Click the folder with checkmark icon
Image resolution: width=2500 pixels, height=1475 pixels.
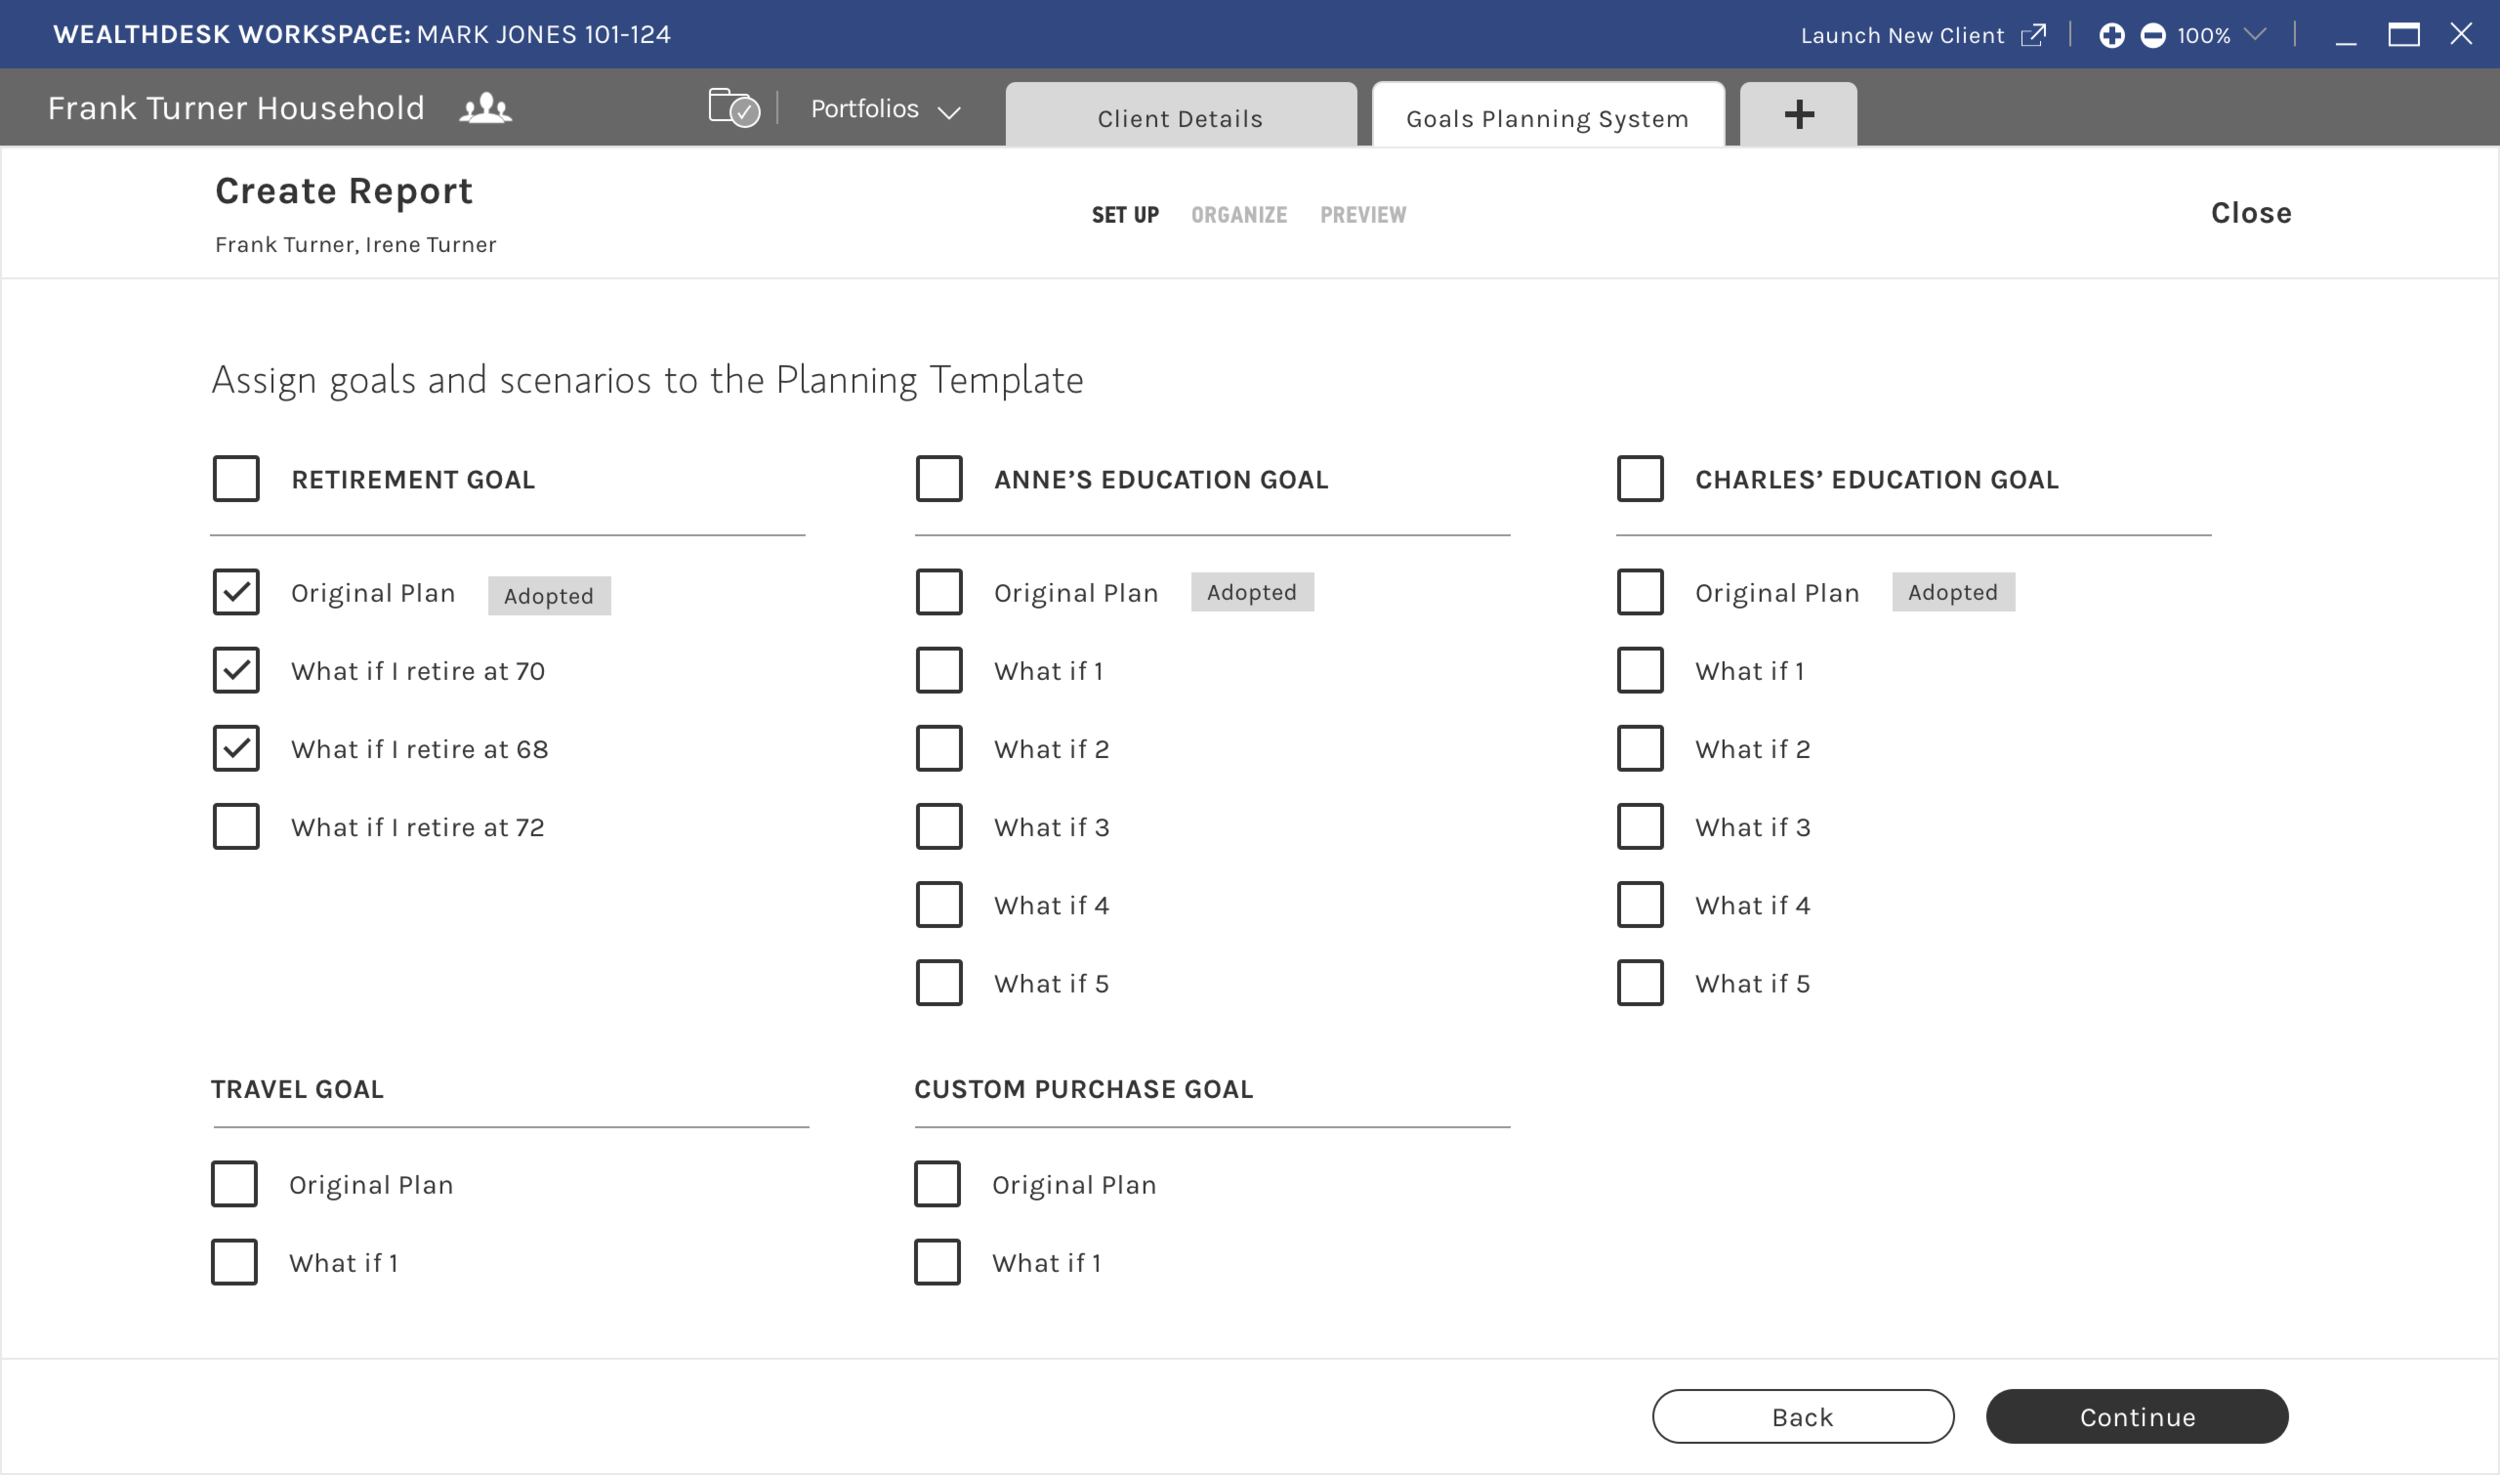tap(733, 107)
